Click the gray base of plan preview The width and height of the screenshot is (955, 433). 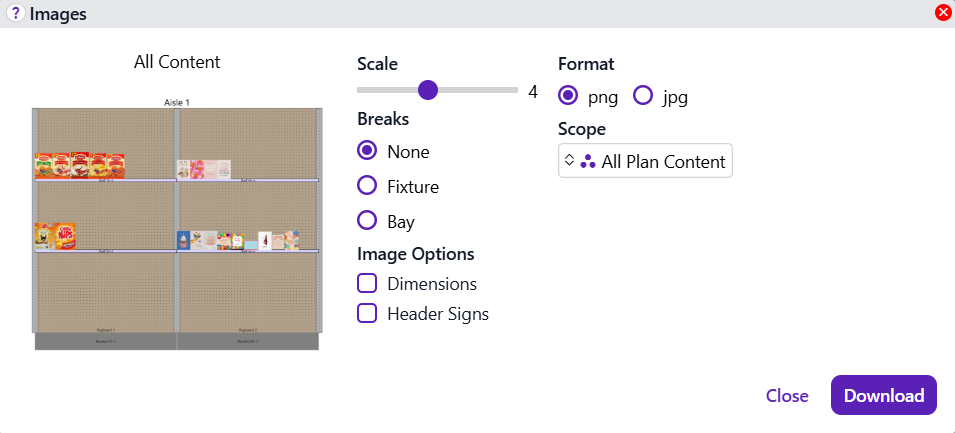[x=177, y=341]
